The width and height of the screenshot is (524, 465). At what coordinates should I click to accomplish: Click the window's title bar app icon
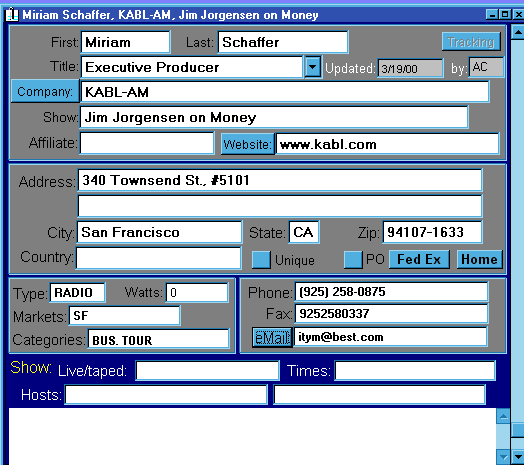click(x=12, y=14)
